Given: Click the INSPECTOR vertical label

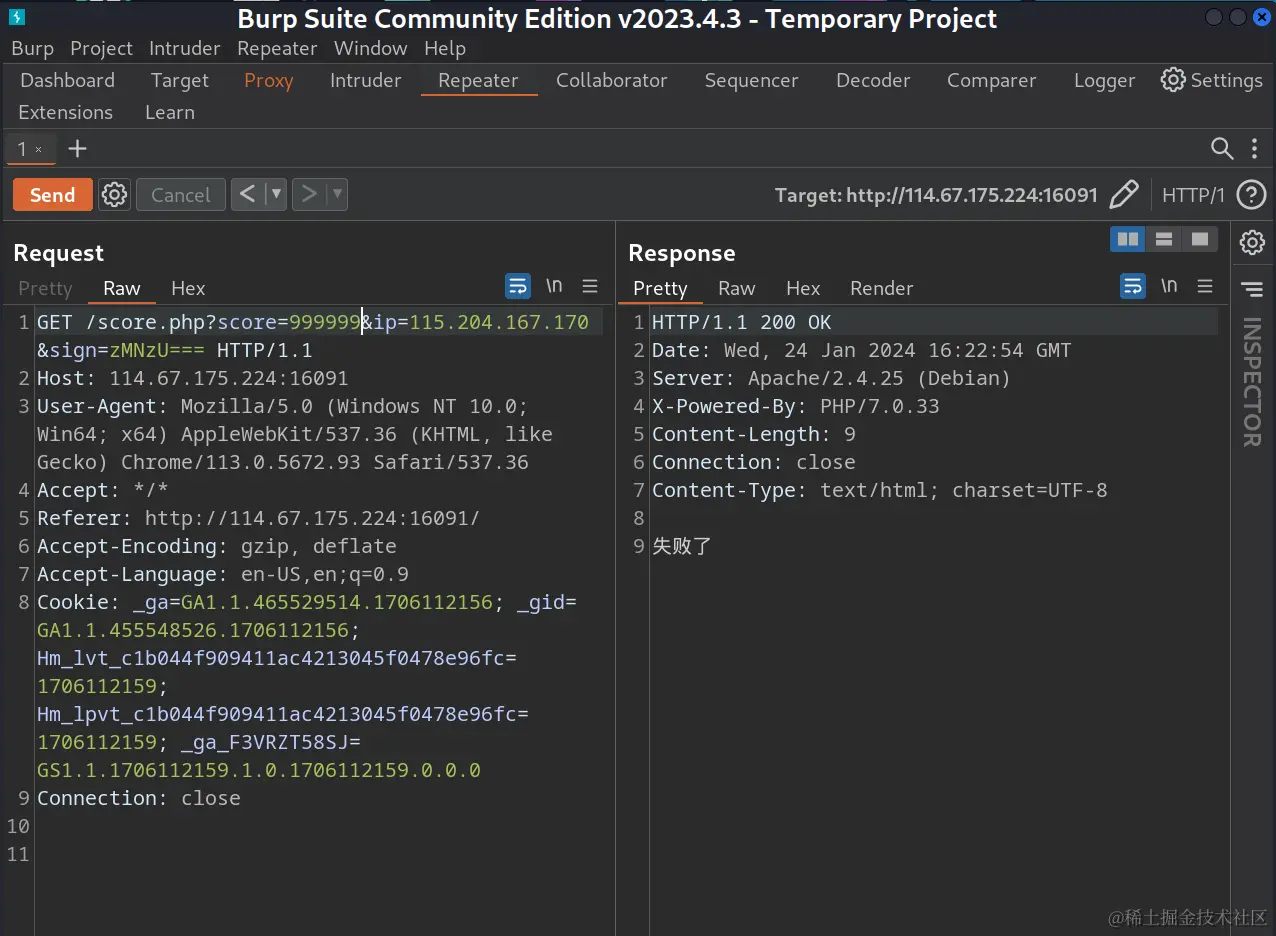Looking at the screenshot, I should coord(1252,382).
